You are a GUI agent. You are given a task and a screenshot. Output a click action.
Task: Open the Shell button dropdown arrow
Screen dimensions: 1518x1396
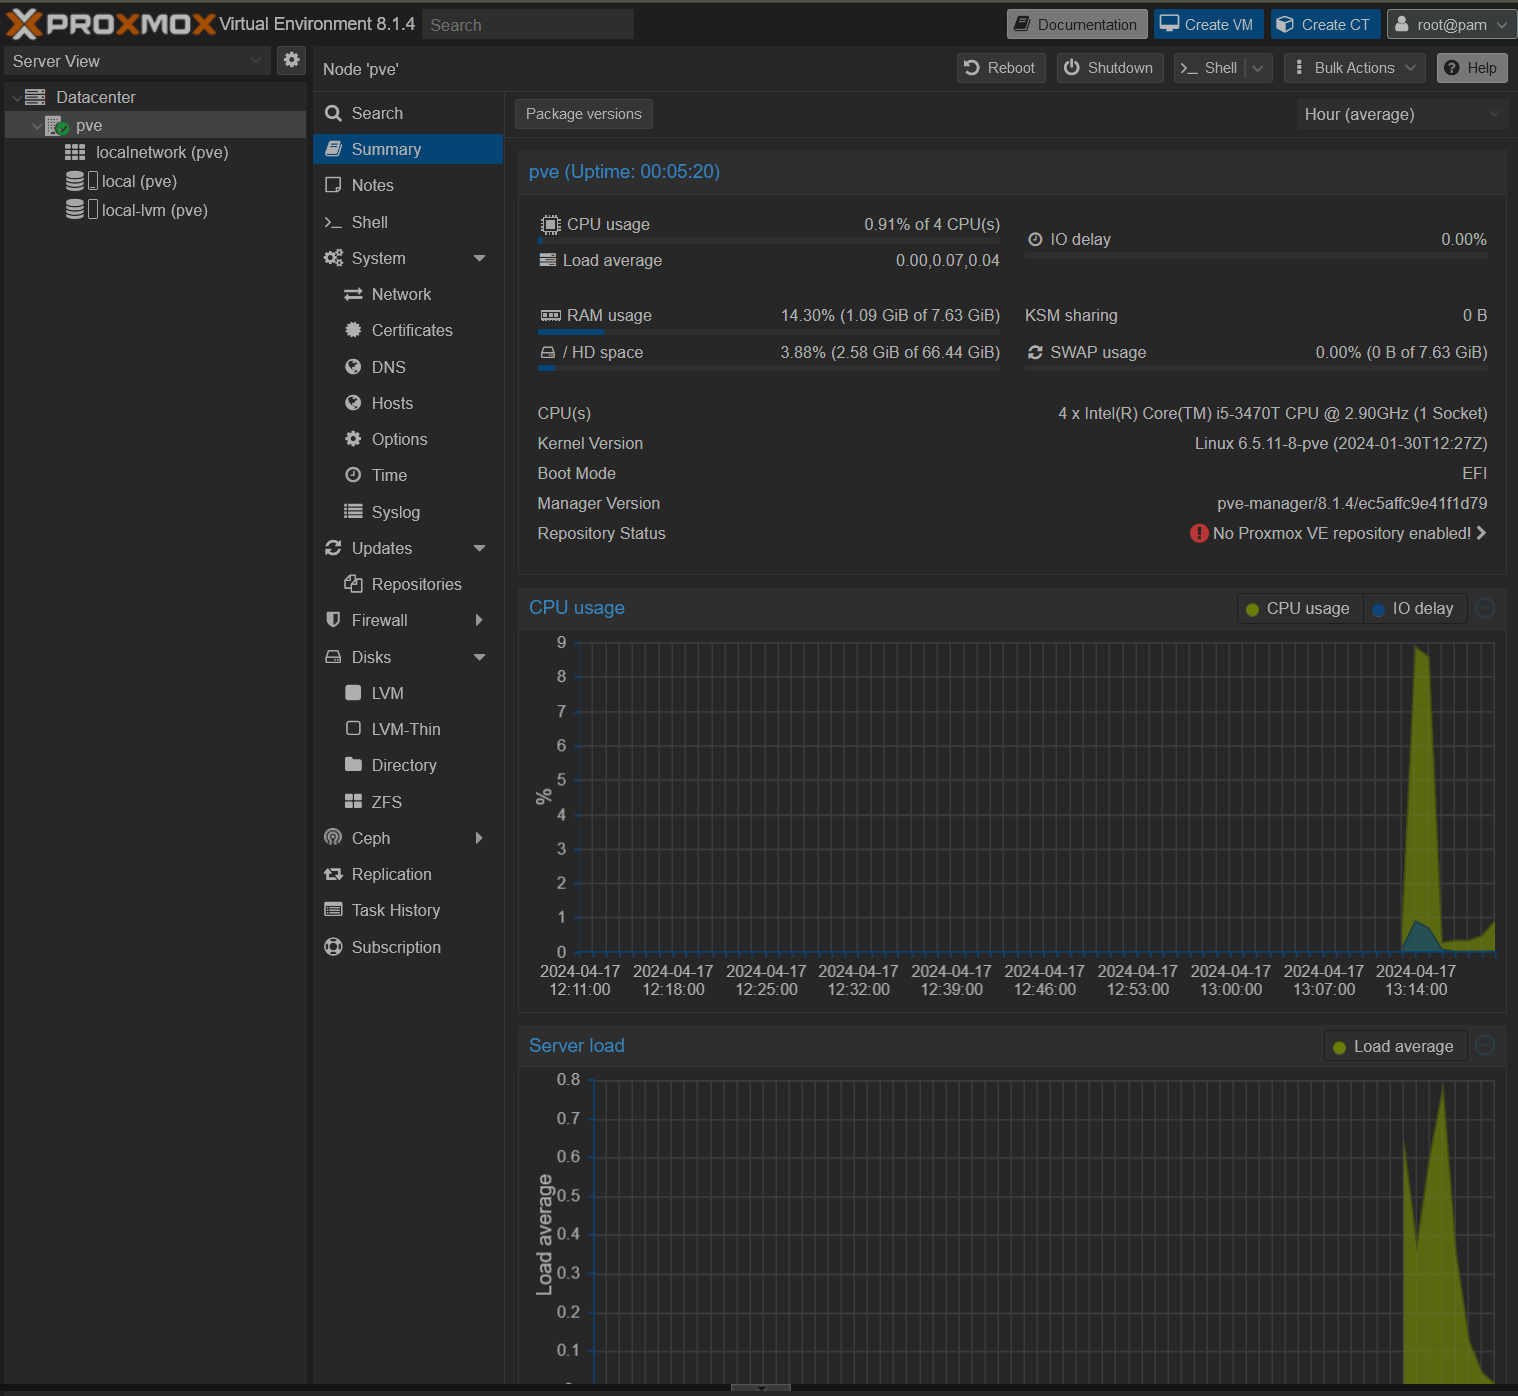[1258, 68]
